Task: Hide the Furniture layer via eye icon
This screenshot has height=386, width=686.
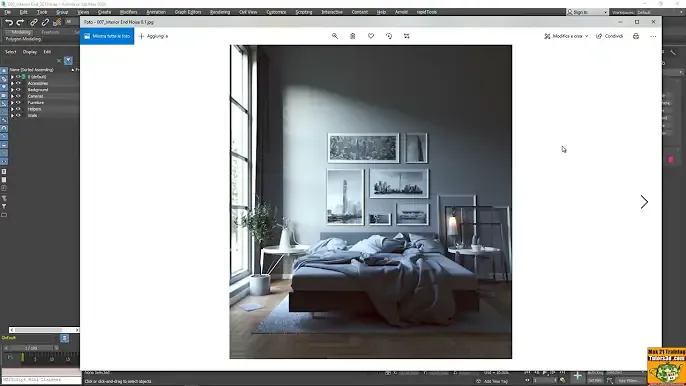Action: (x=18, y=102)
